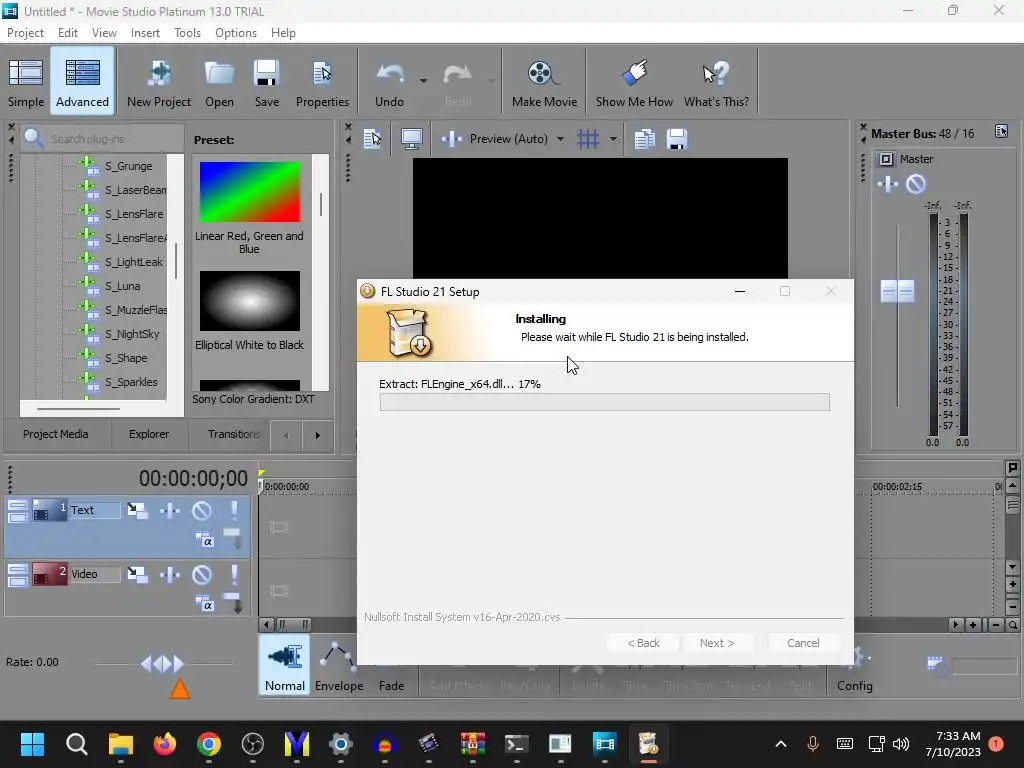
Task: Activate What's This help
Action: point(716,82)
